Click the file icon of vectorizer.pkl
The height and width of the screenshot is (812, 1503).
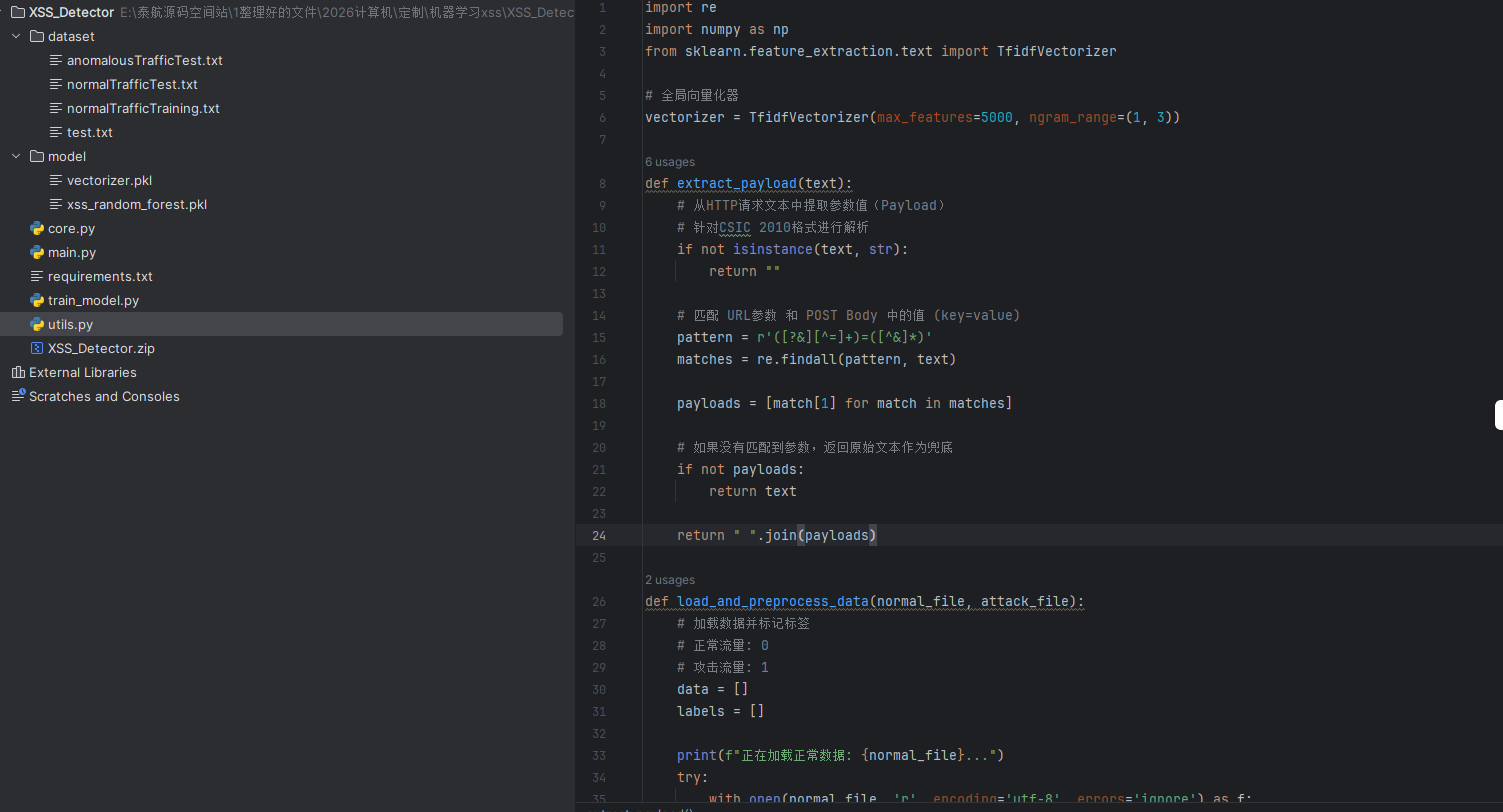[x=56, y=180]
